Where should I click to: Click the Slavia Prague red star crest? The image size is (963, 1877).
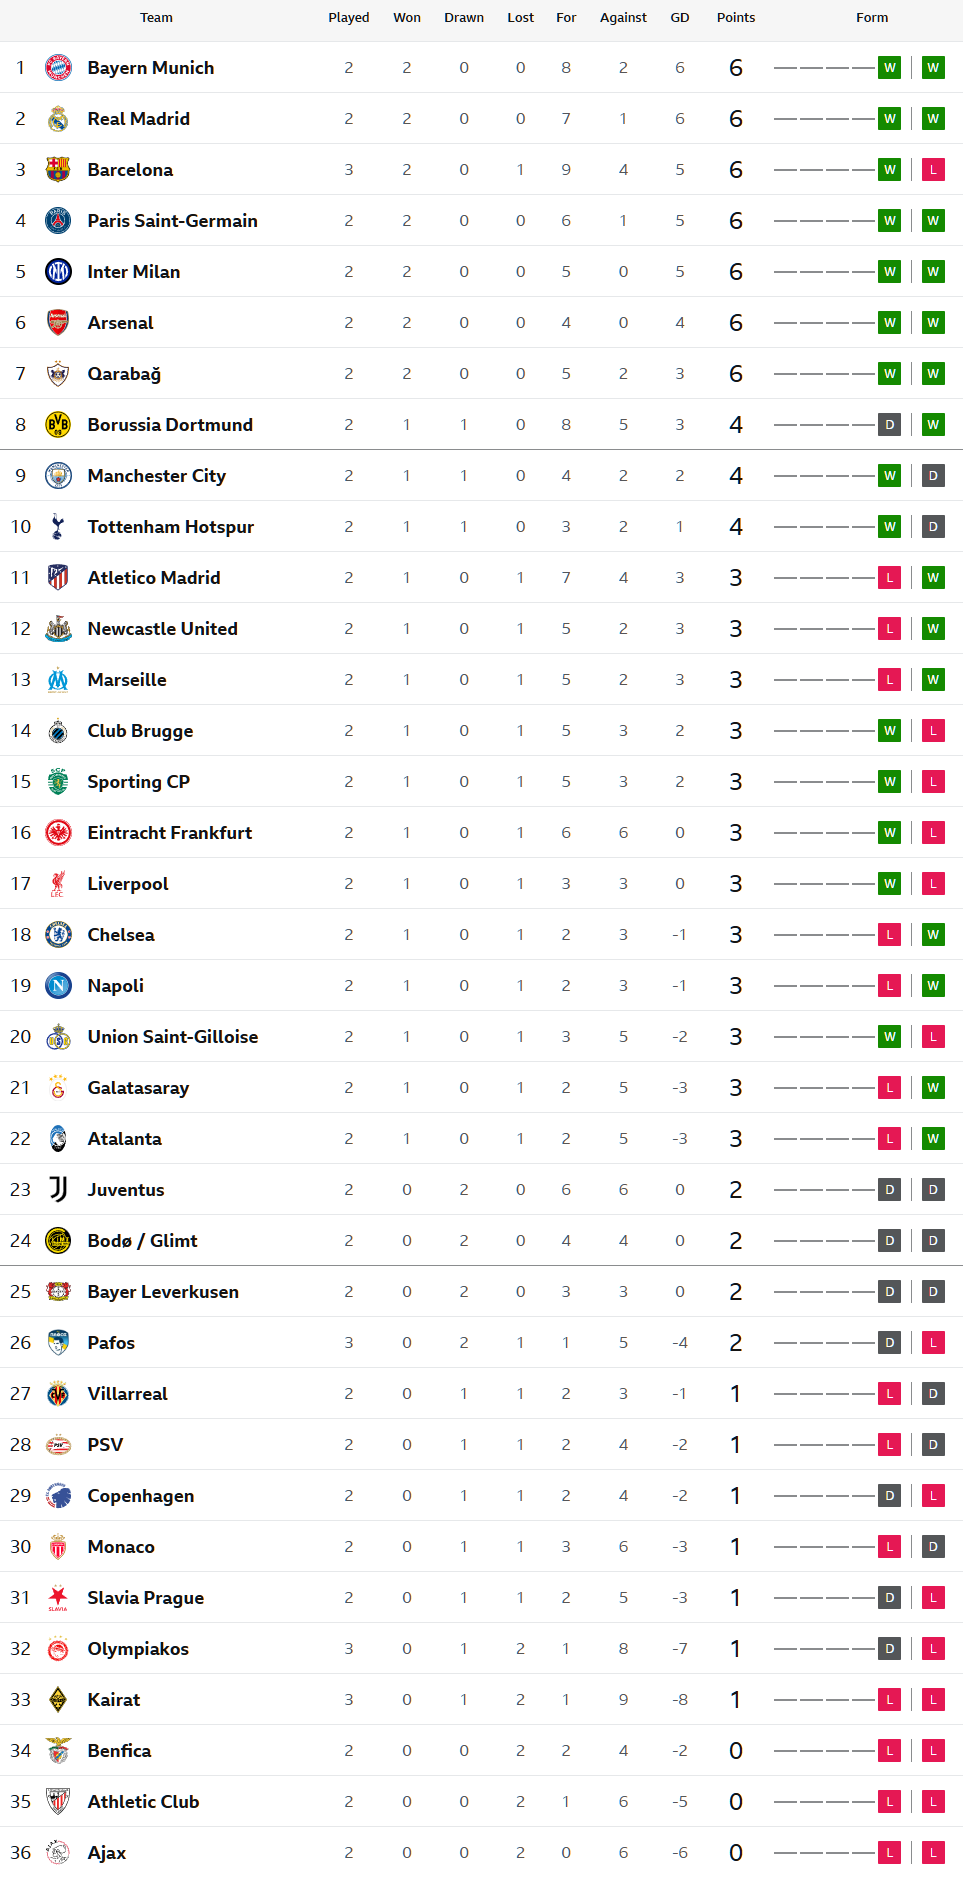point(58,1598)
